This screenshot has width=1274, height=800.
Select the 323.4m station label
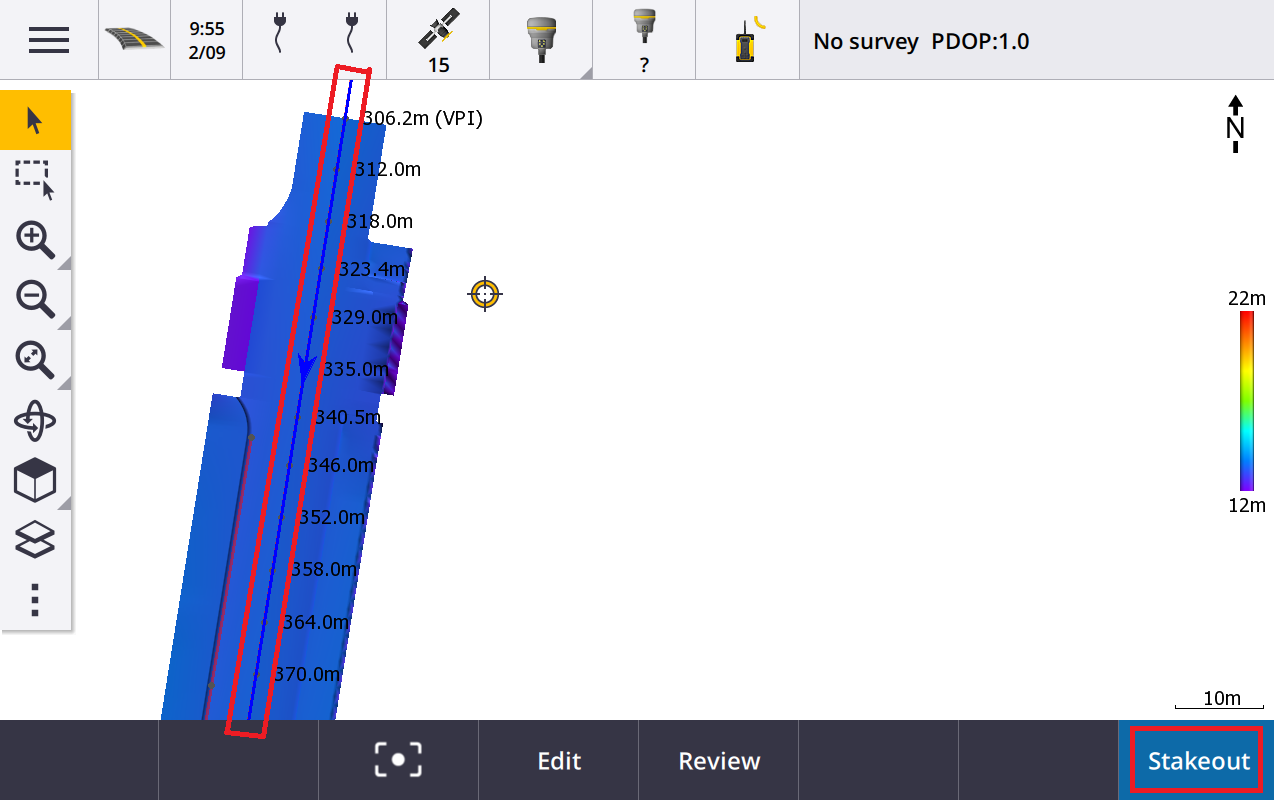(x=371, y=269)
